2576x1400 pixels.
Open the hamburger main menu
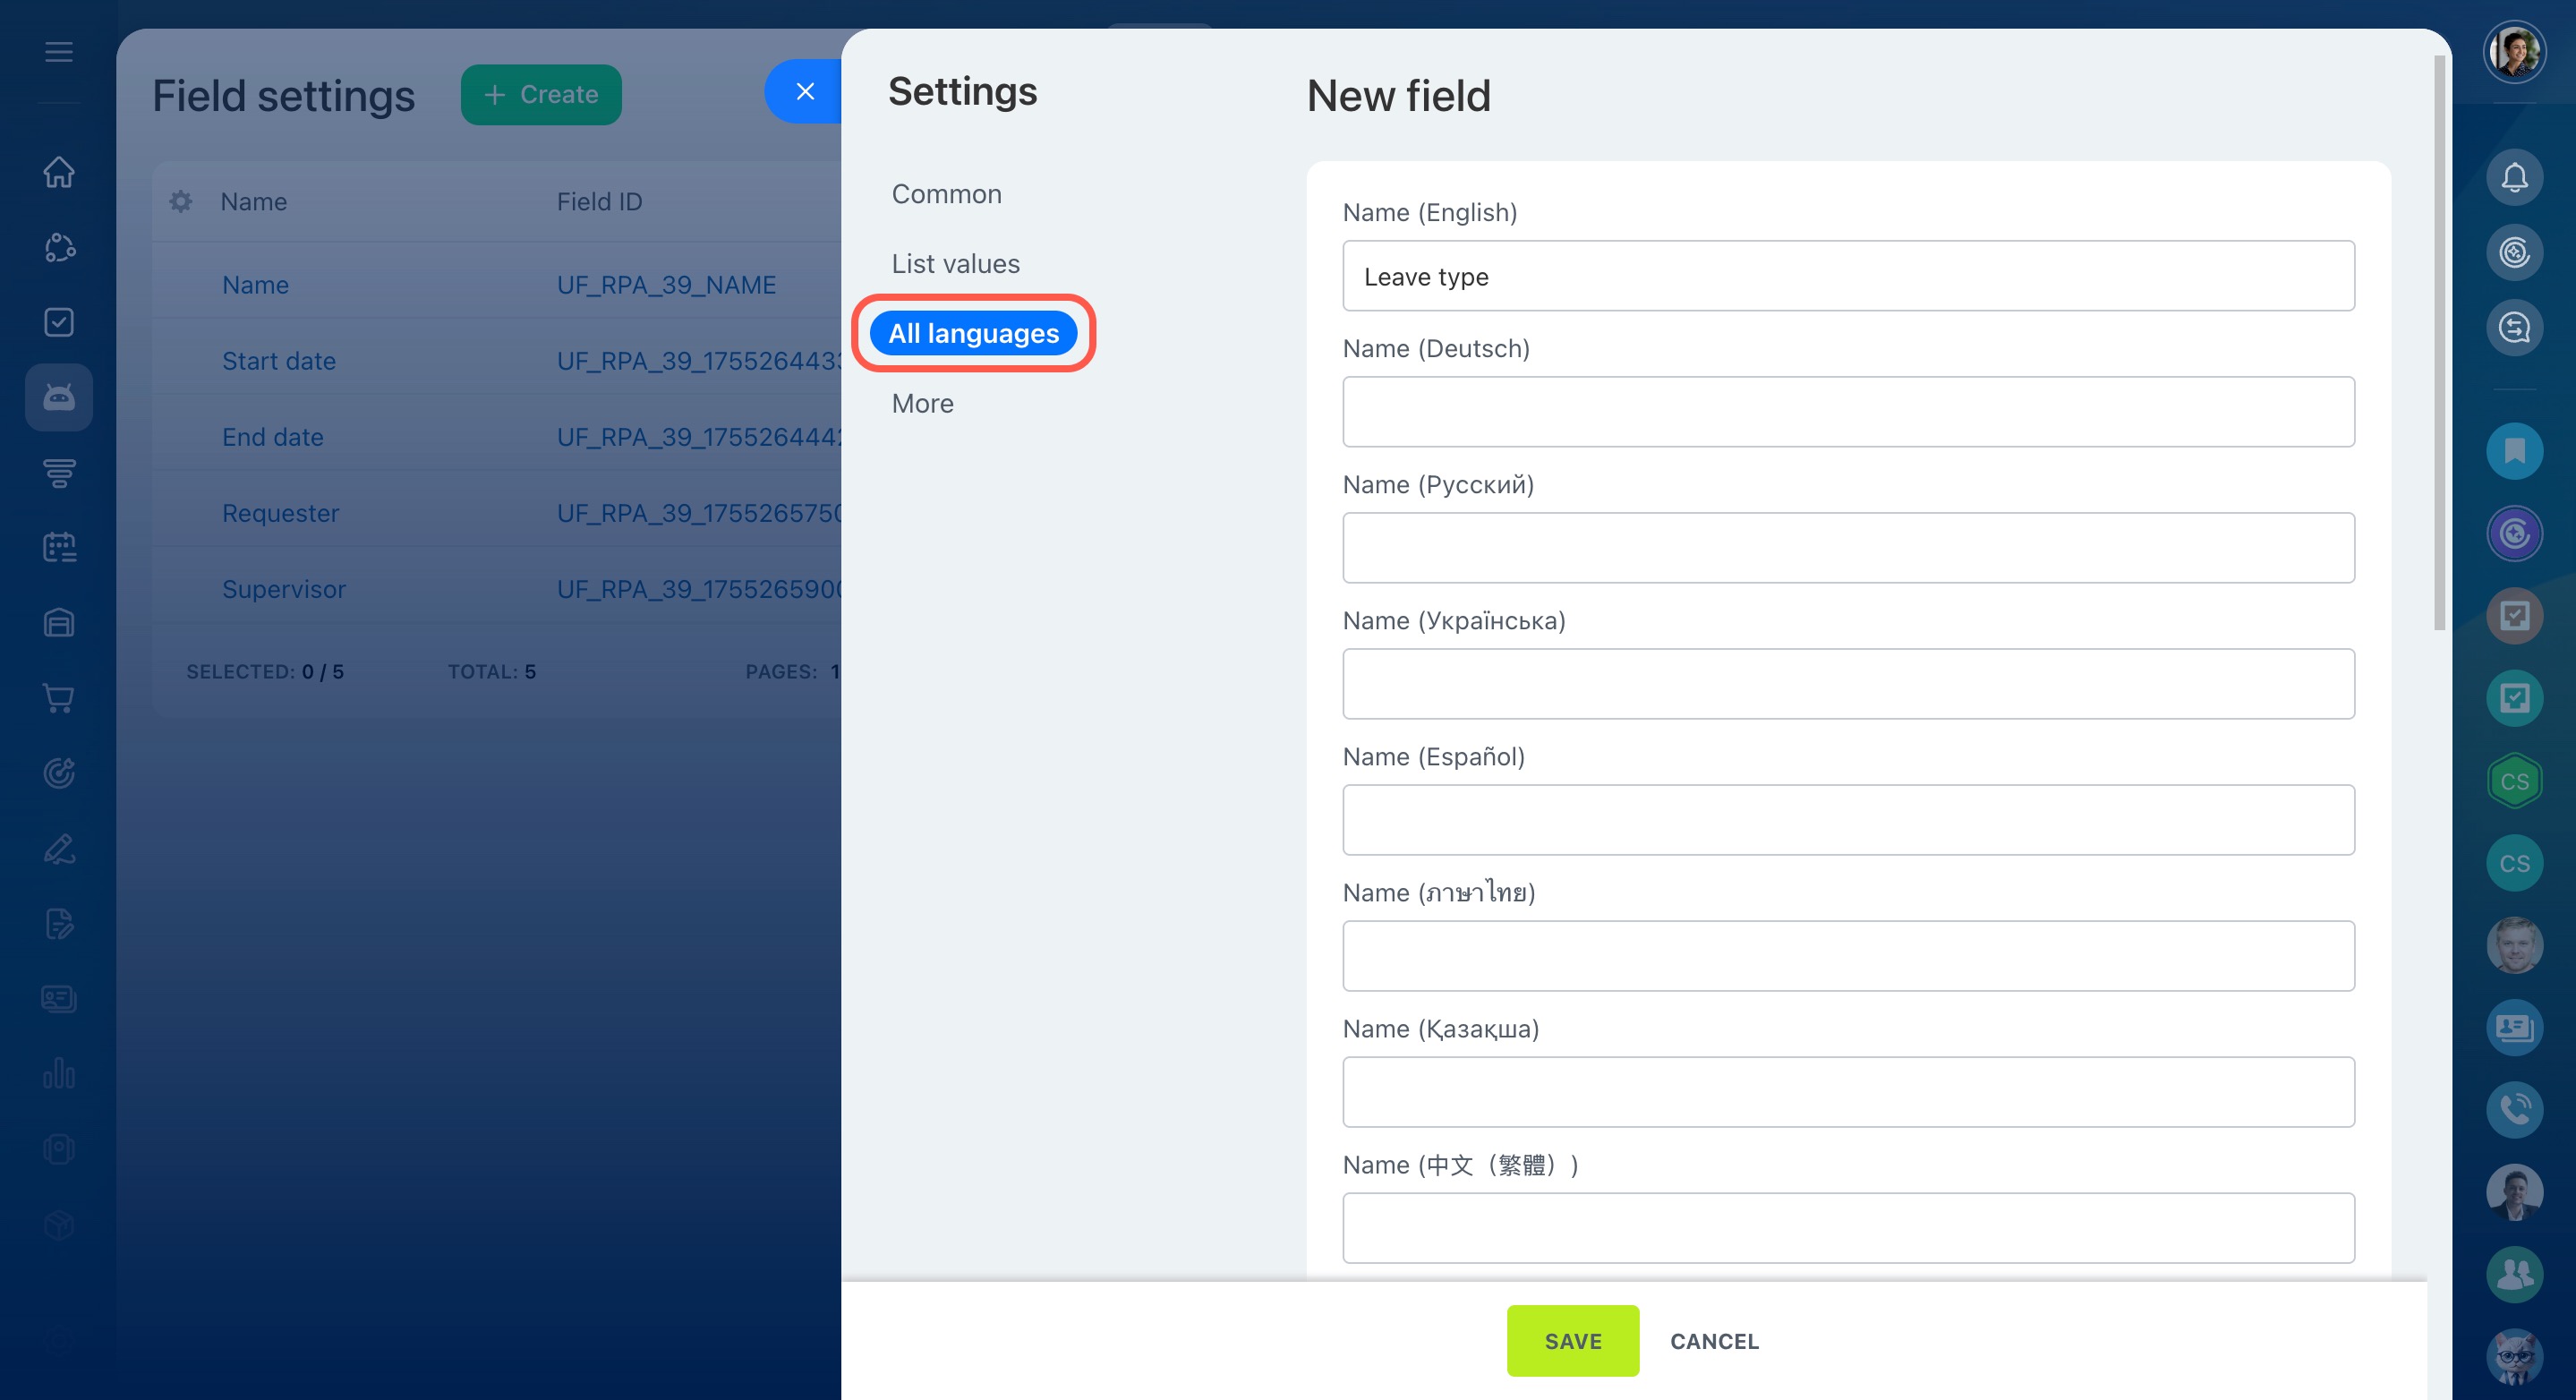click(59, 52)
